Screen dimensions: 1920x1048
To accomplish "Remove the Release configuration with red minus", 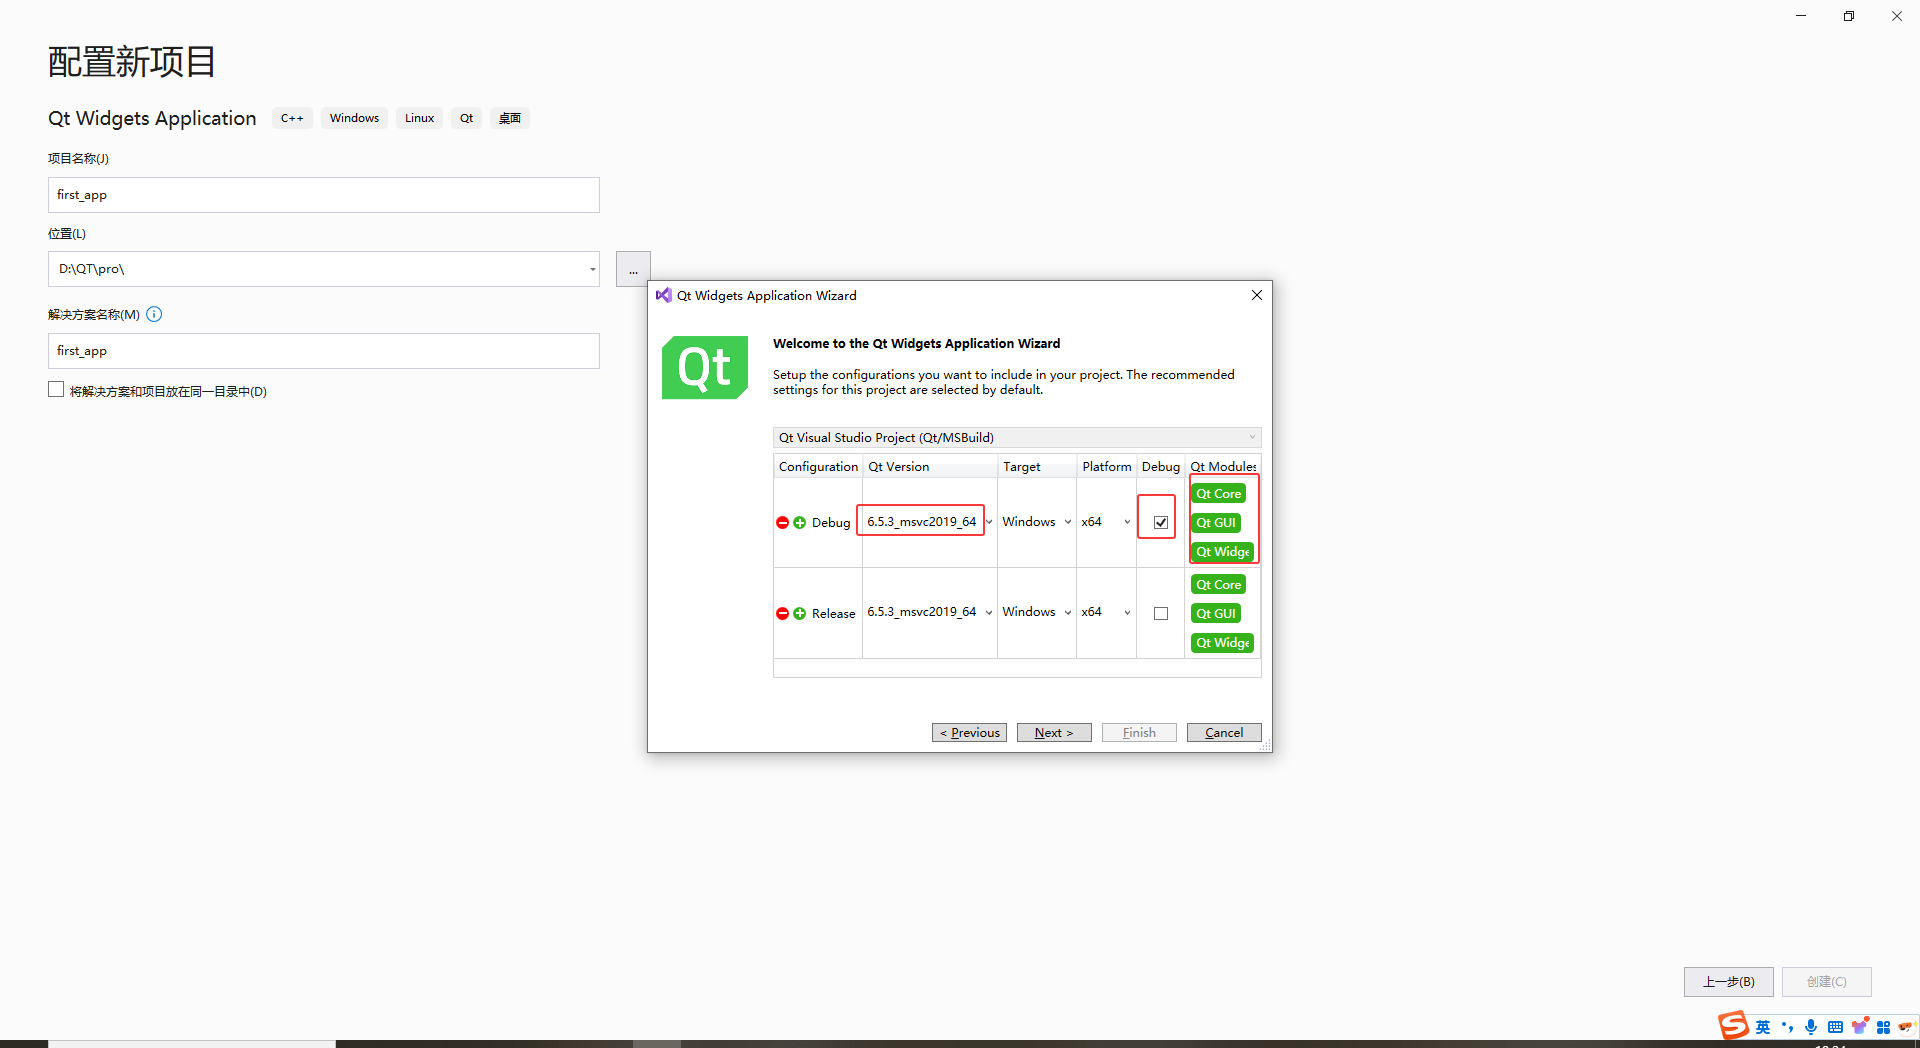I will [782, 614].
